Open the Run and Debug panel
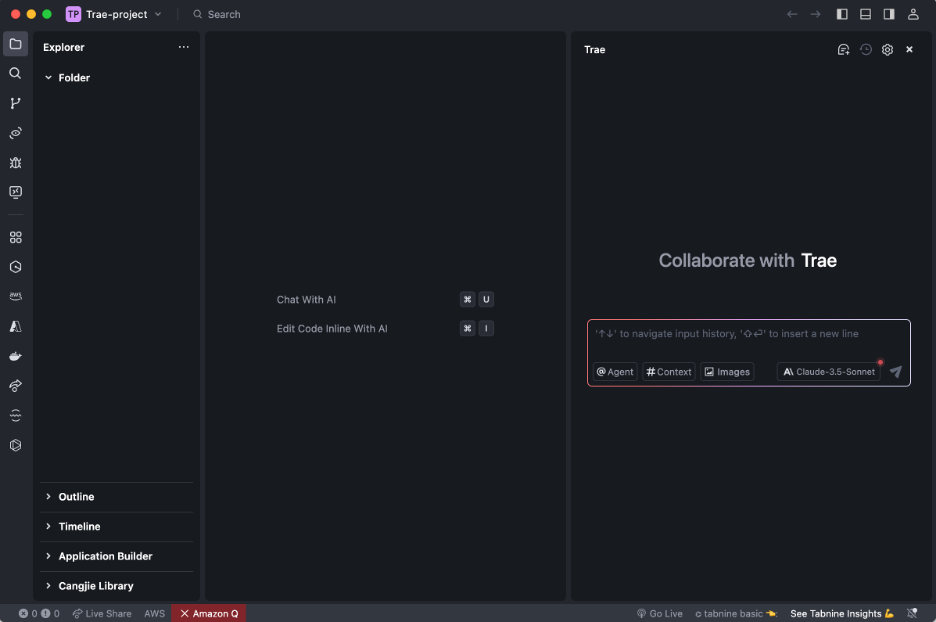Screen dimensions: 936x622 point(15,162)
